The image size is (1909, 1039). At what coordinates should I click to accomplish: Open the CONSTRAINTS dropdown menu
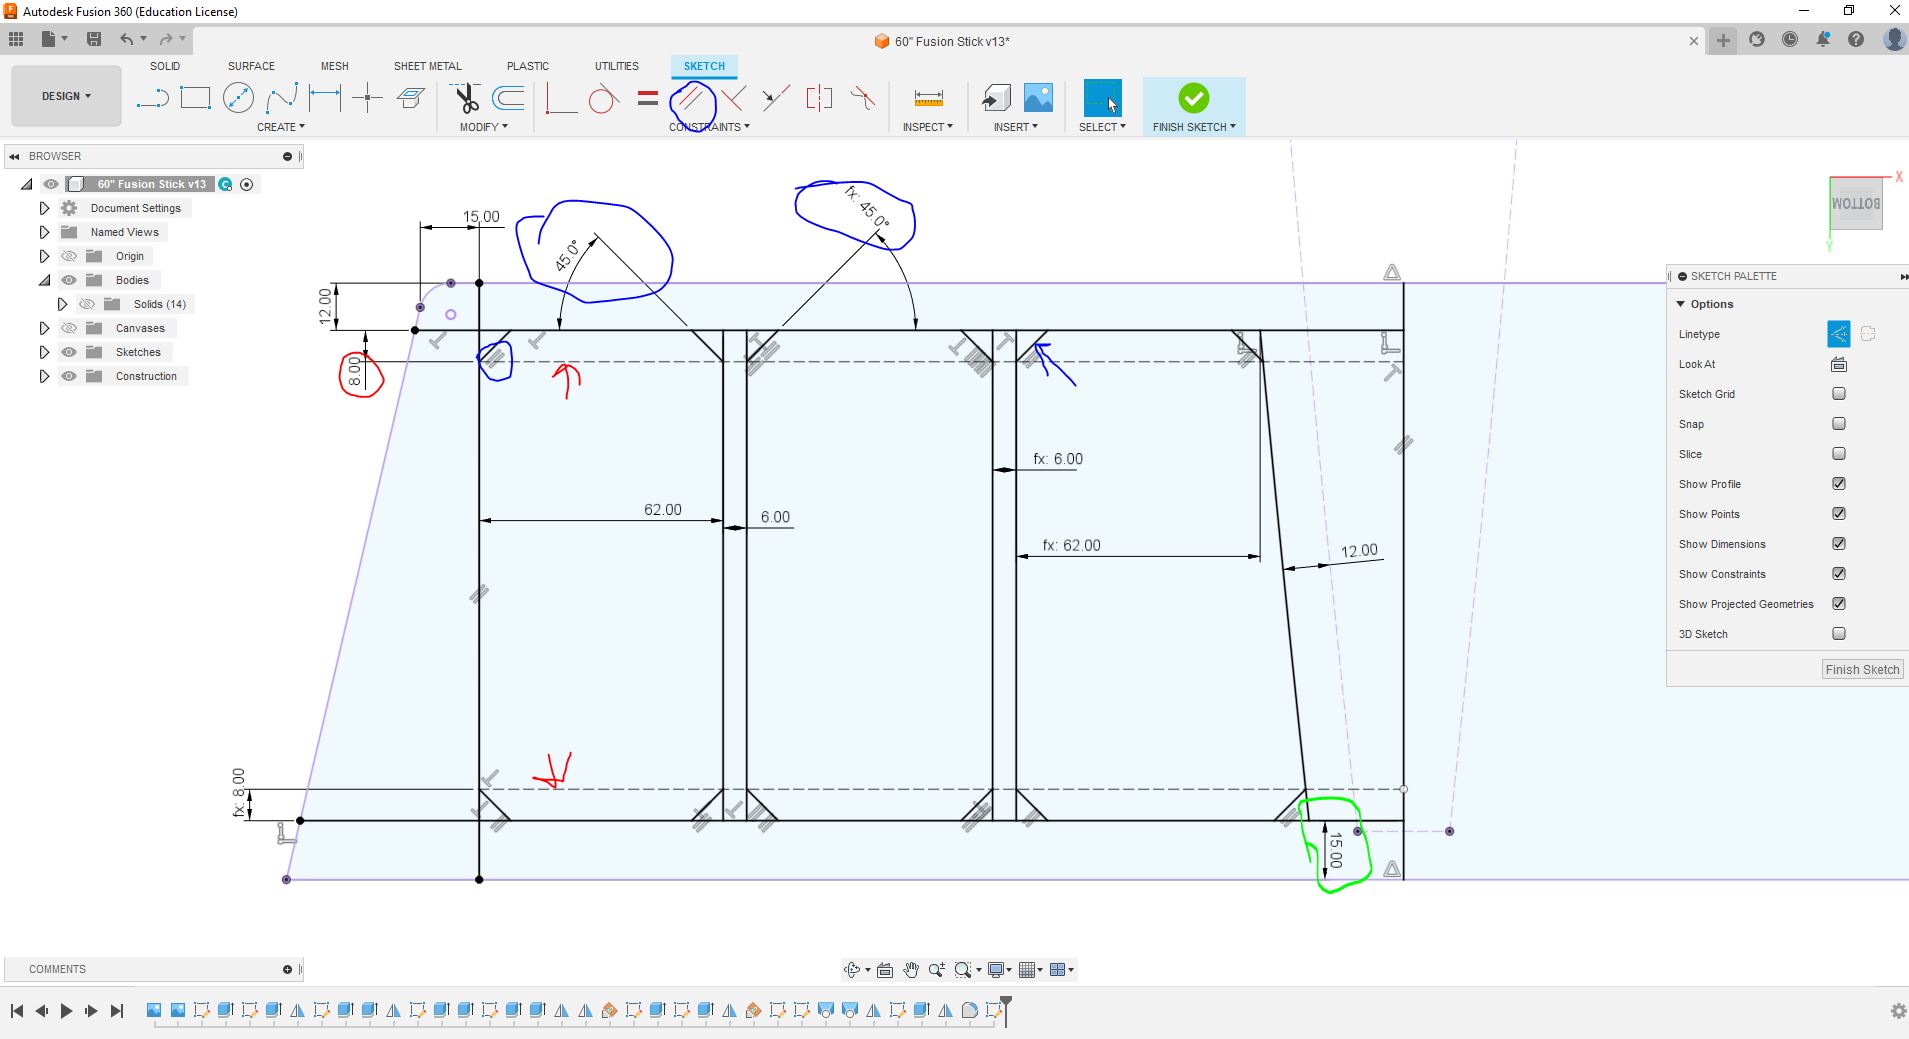tap(709, 127)
